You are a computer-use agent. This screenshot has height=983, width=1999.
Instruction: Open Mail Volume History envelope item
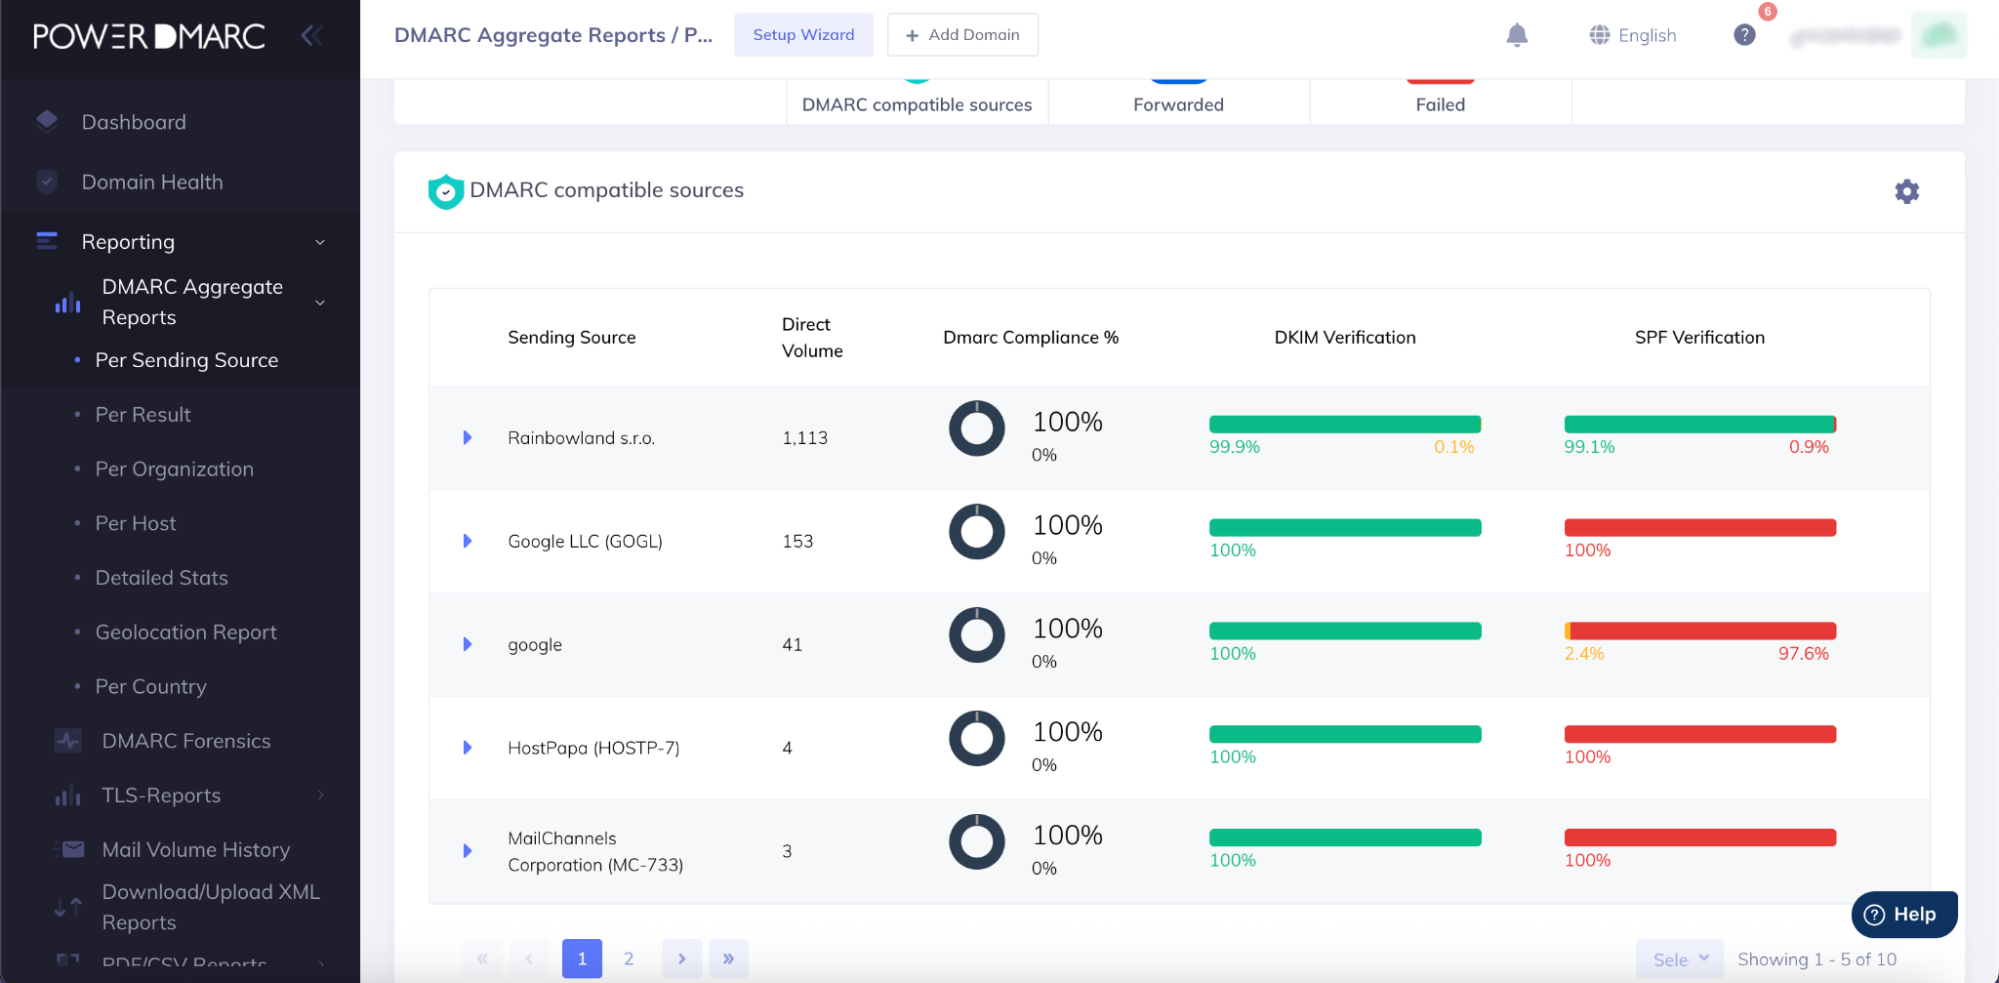(x=195, y=849)
